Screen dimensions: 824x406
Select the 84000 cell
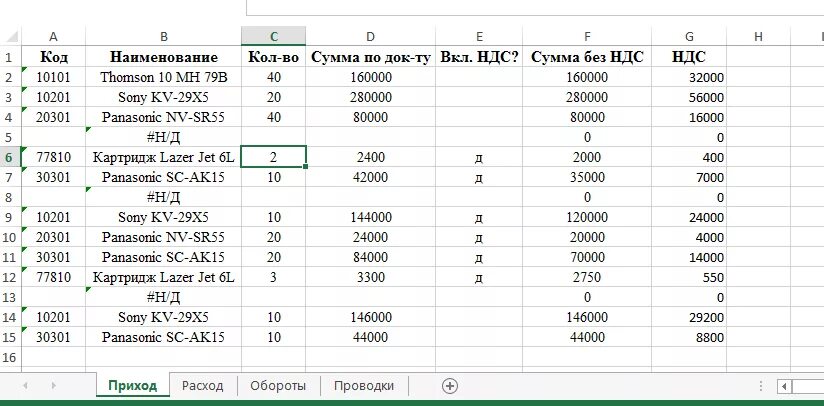[x=370, y=257]
